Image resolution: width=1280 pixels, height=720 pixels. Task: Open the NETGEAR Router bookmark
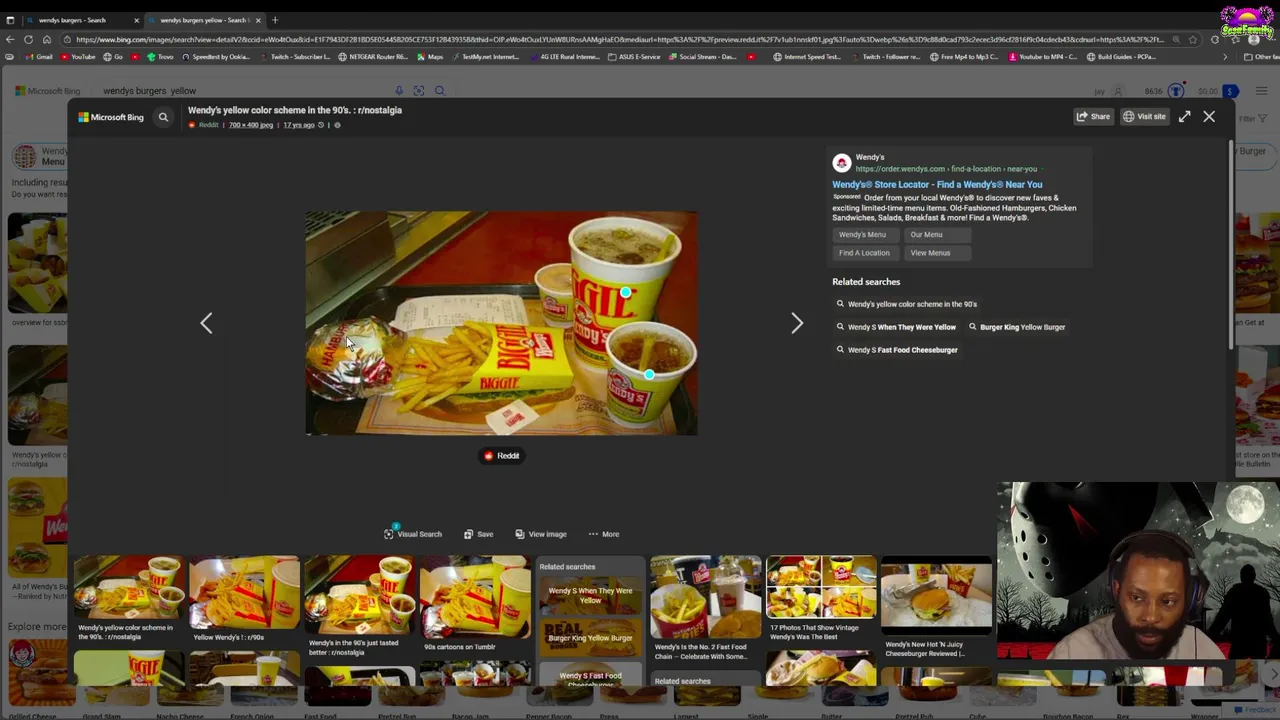(x=372, y=57)
